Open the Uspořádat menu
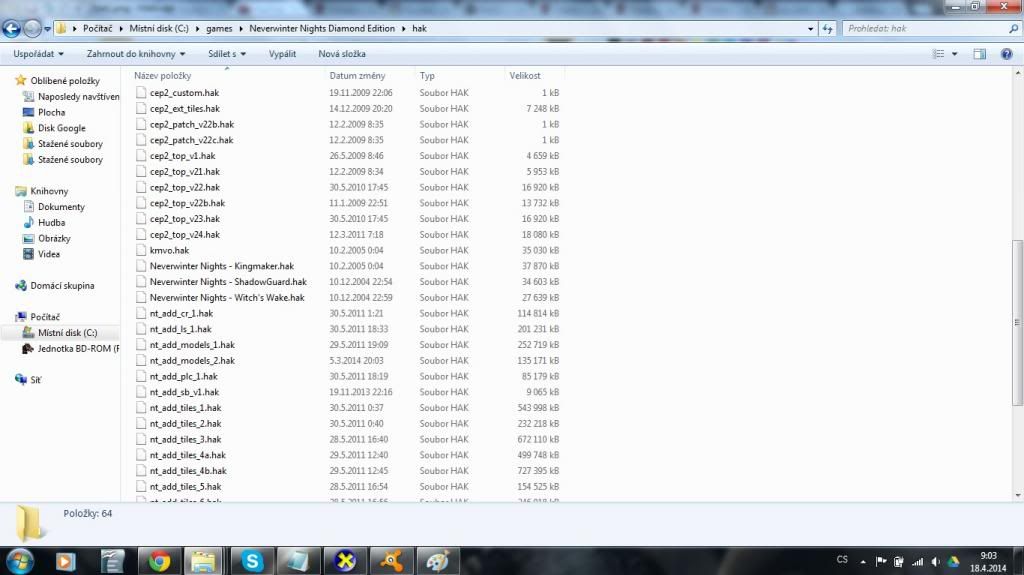This screenshot has height=575, width=1024. 39,54
